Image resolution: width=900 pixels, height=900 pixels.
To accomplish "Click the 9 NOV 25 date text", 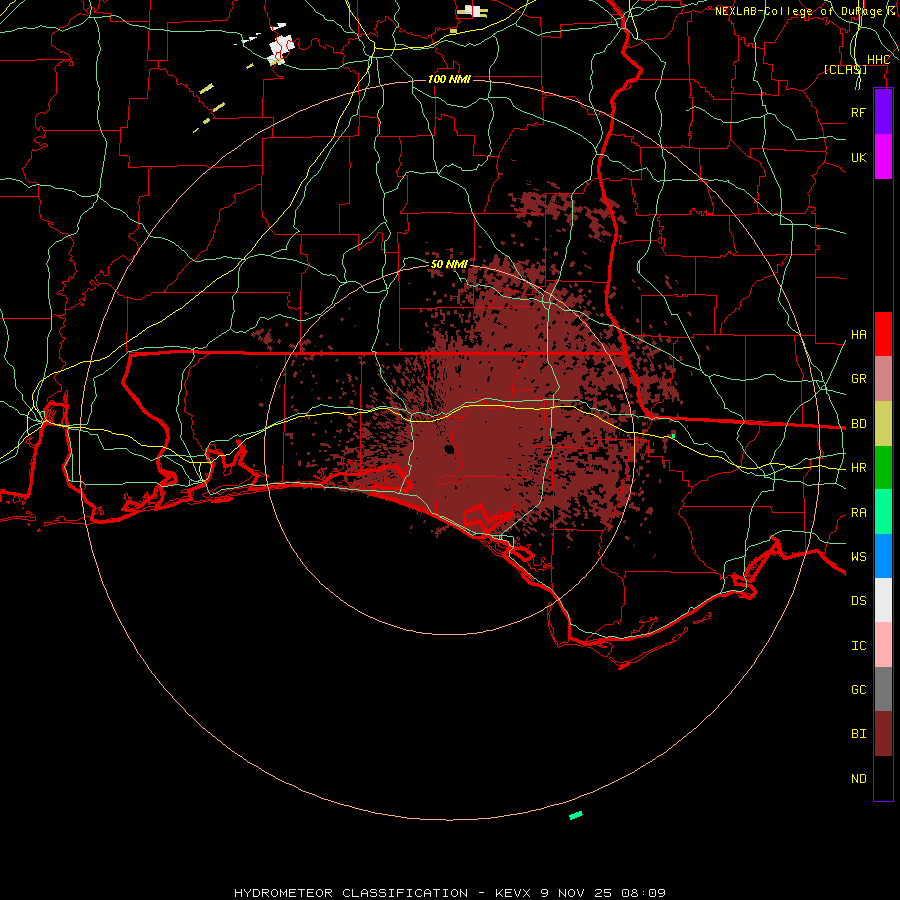I will coord(576,893).
